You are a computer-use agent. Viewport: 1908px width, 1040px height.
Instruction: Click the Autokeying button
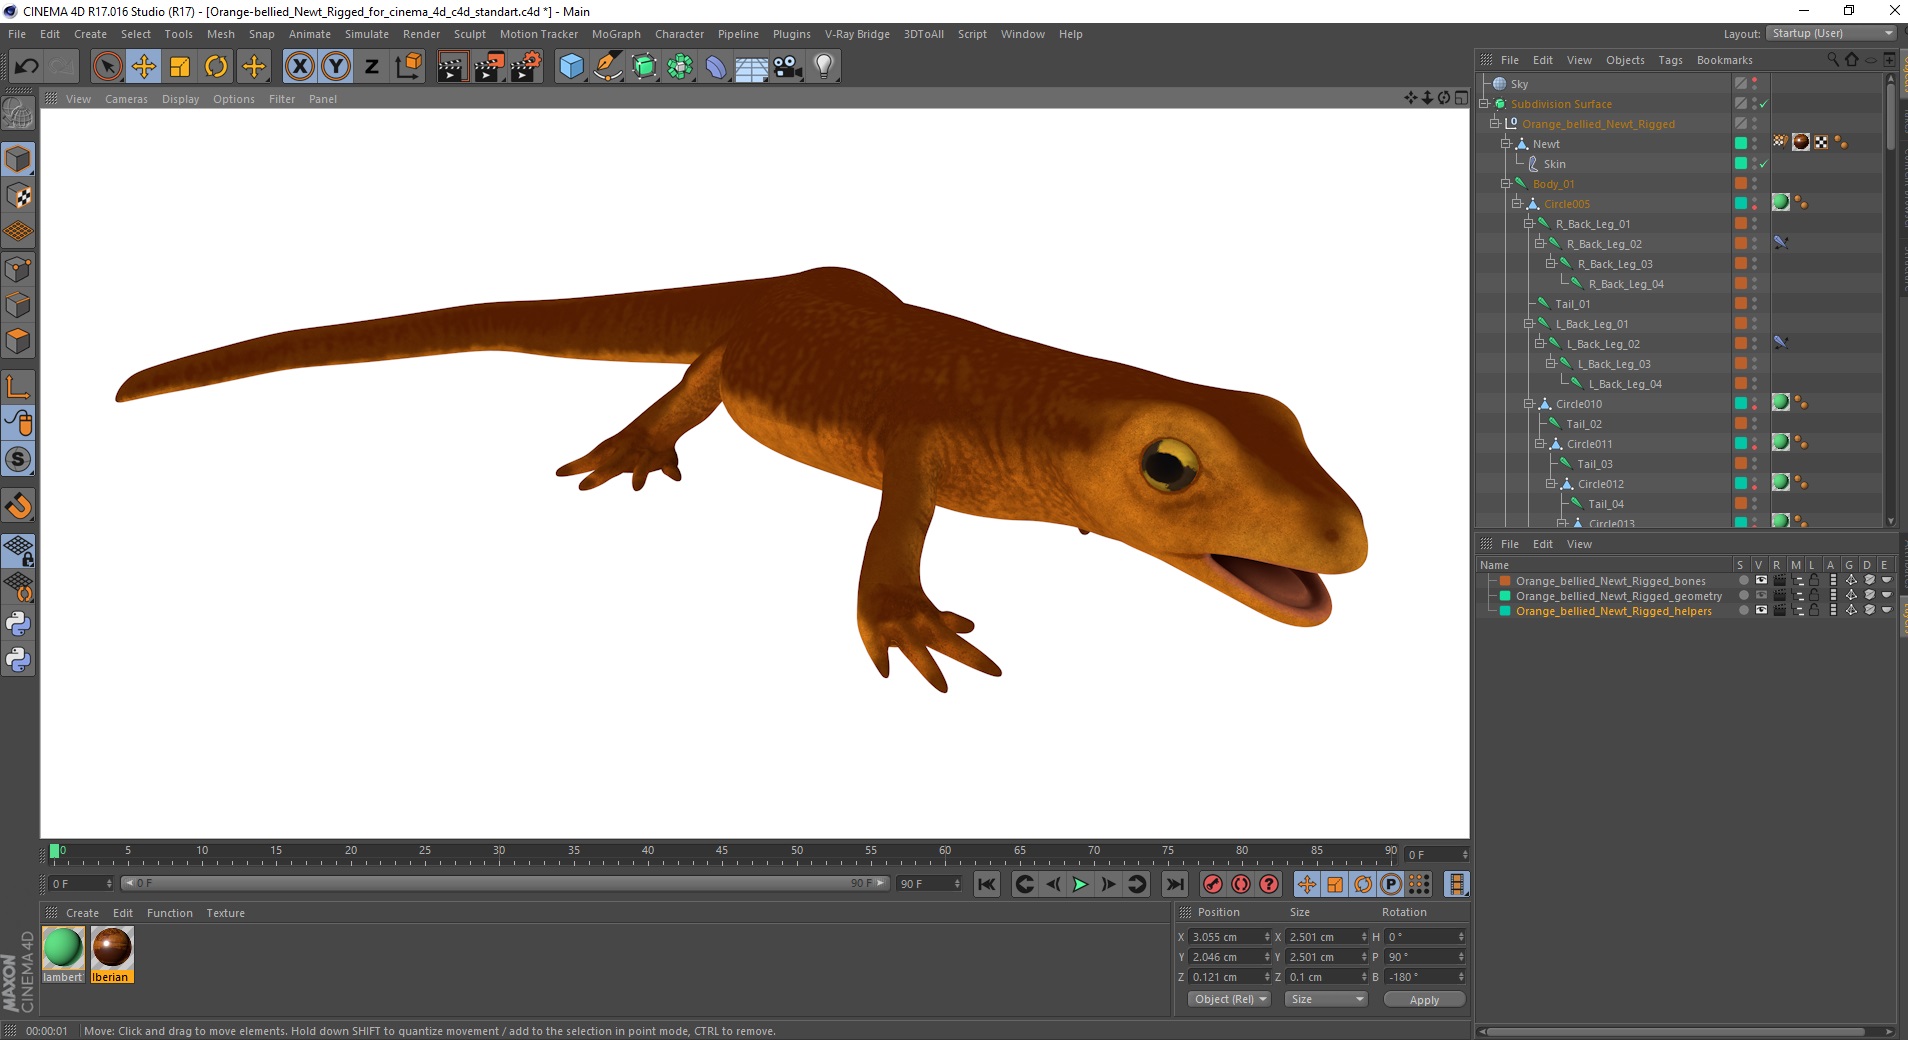point(1241,884)
